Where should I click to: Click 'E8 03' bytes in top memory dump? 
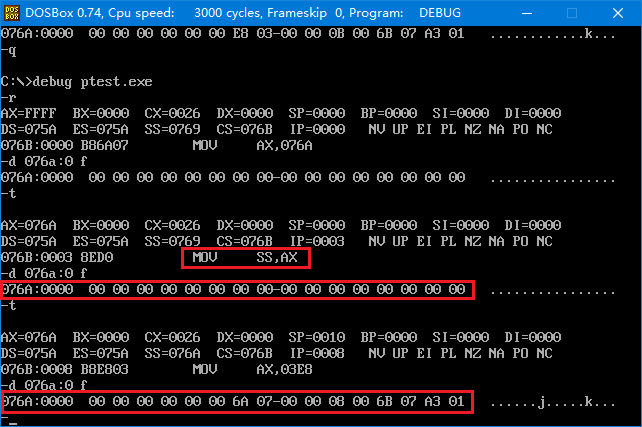point(253,34)
